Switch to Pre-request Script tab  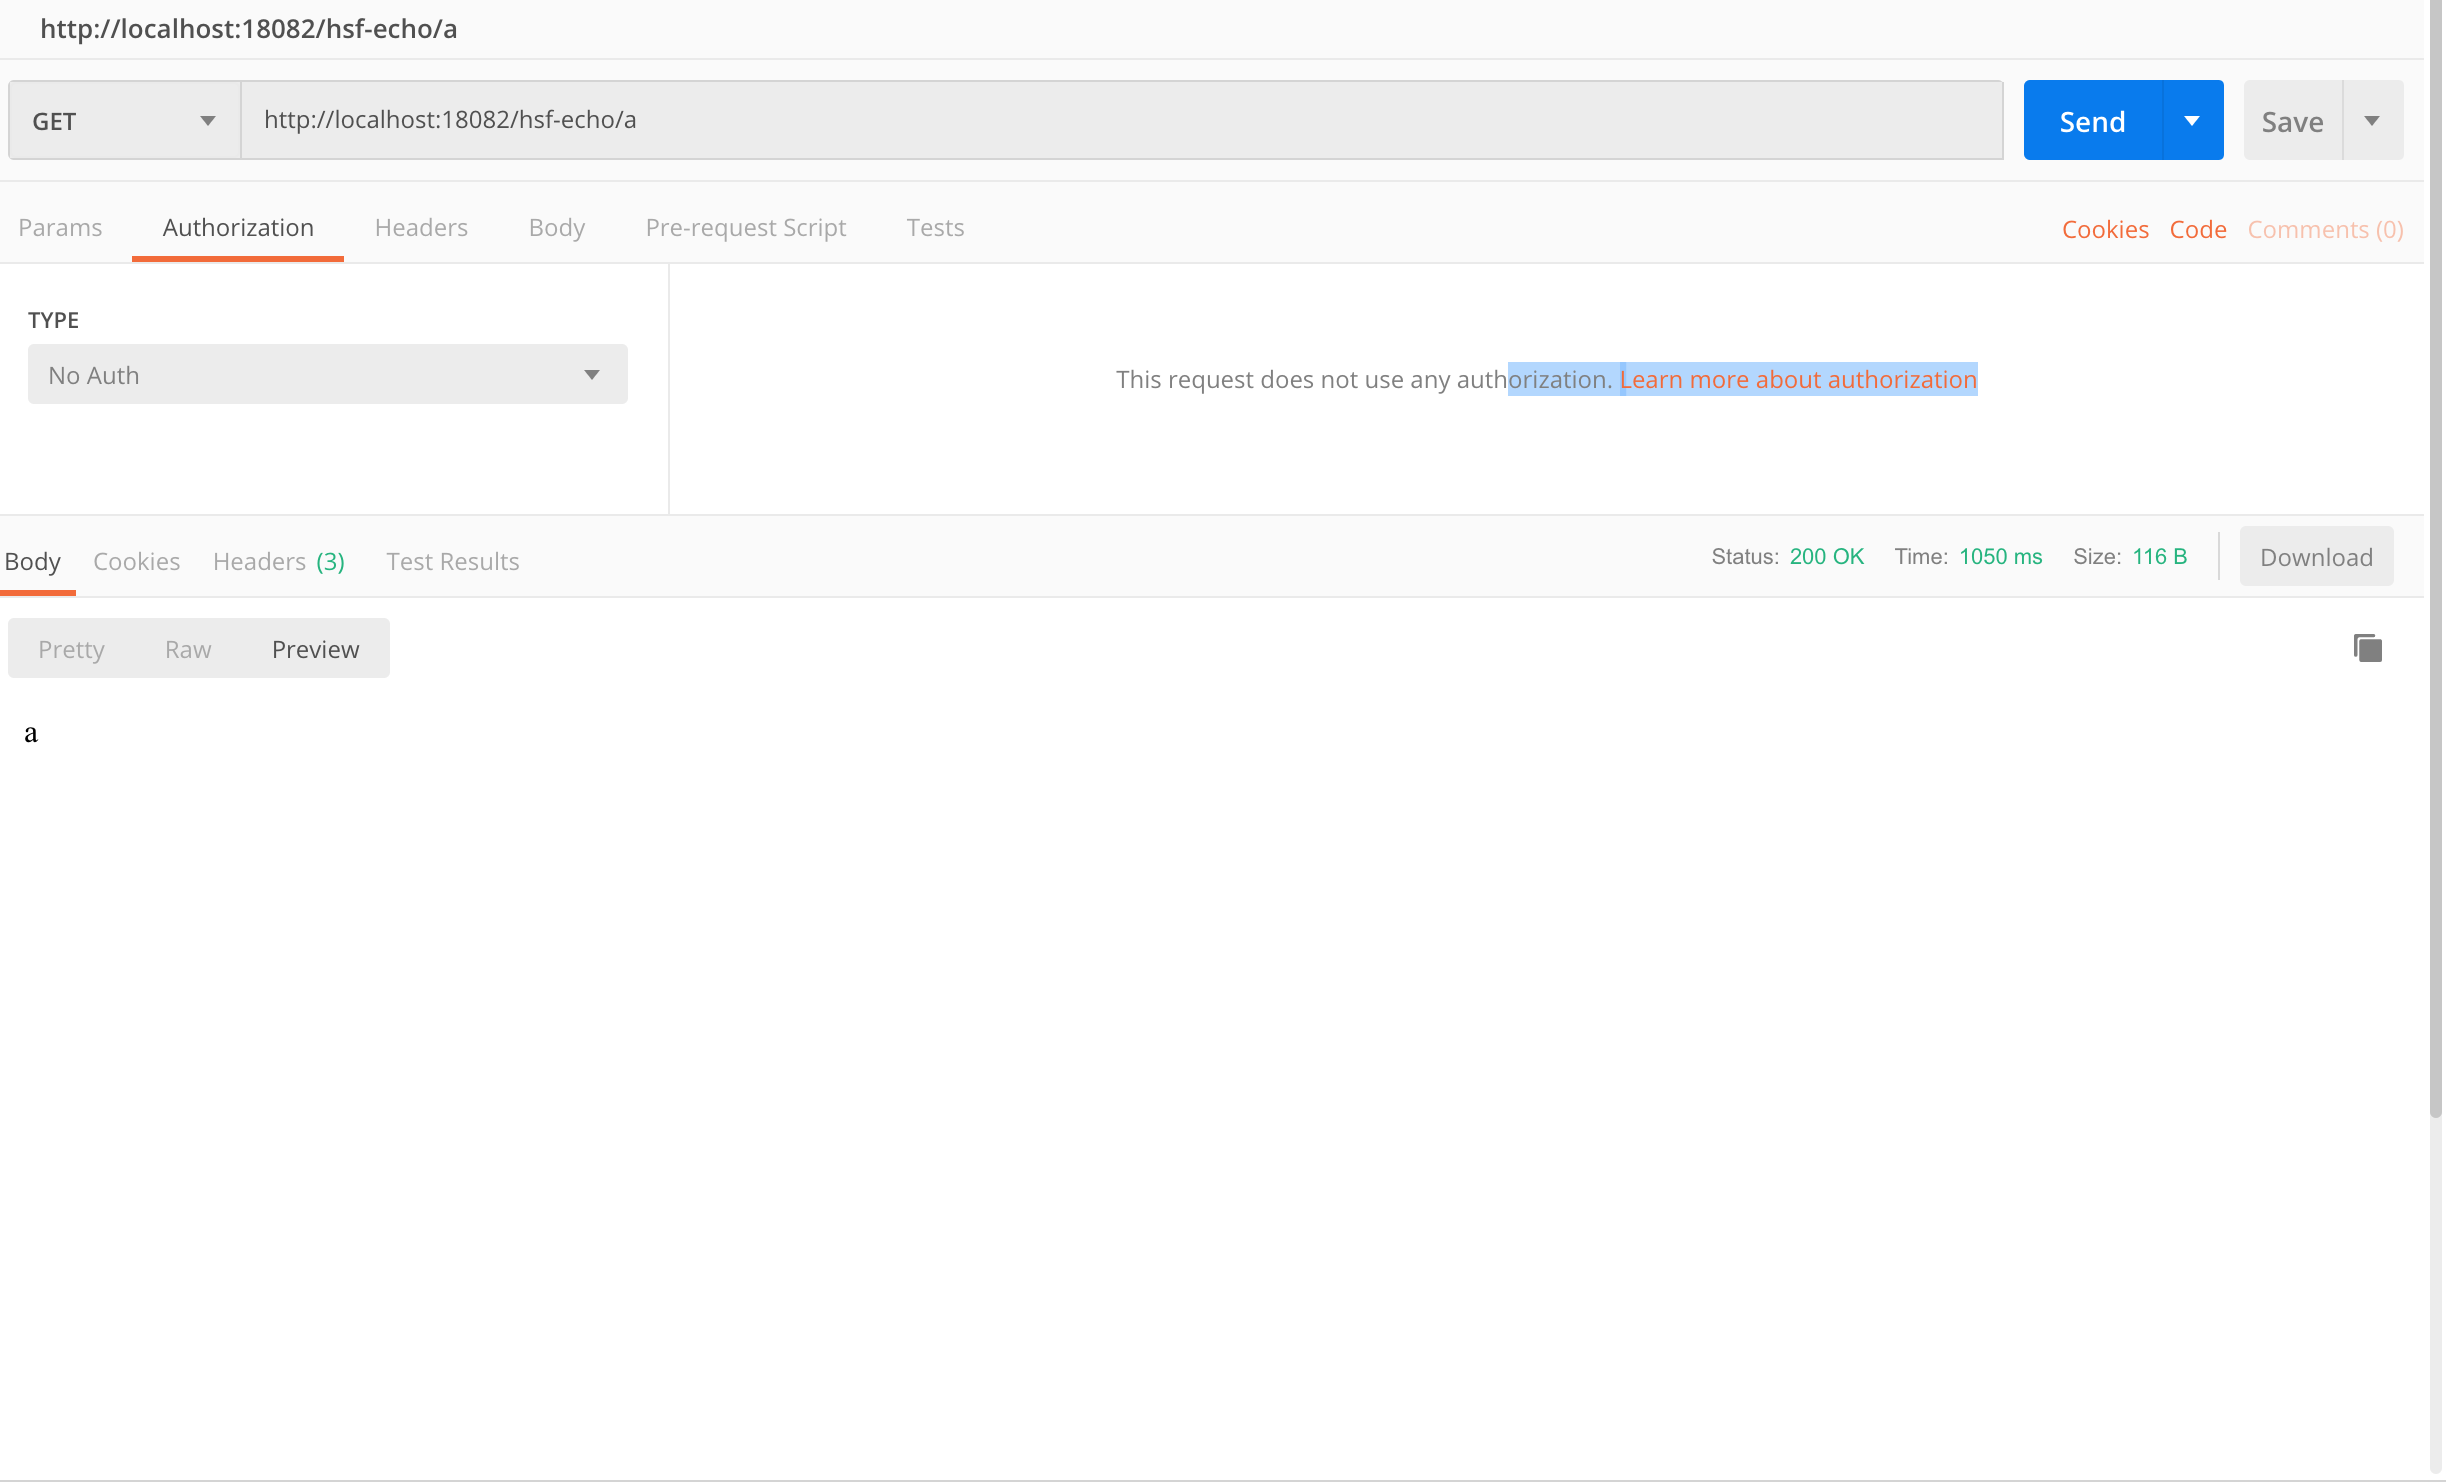(745, 228)
